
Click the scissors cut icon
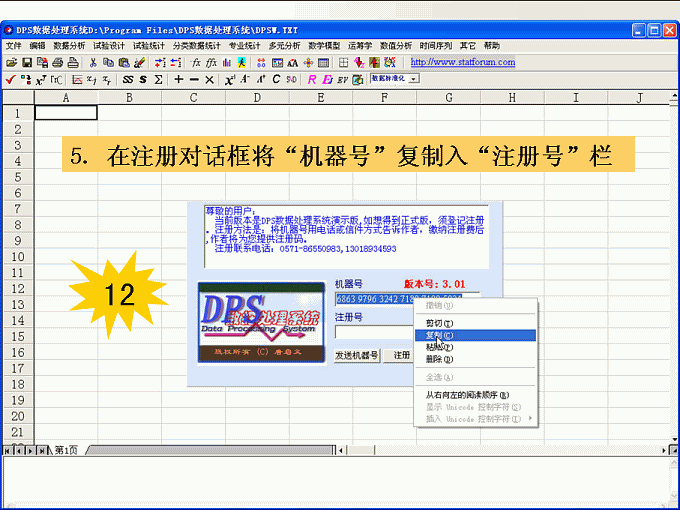point(93,62)
